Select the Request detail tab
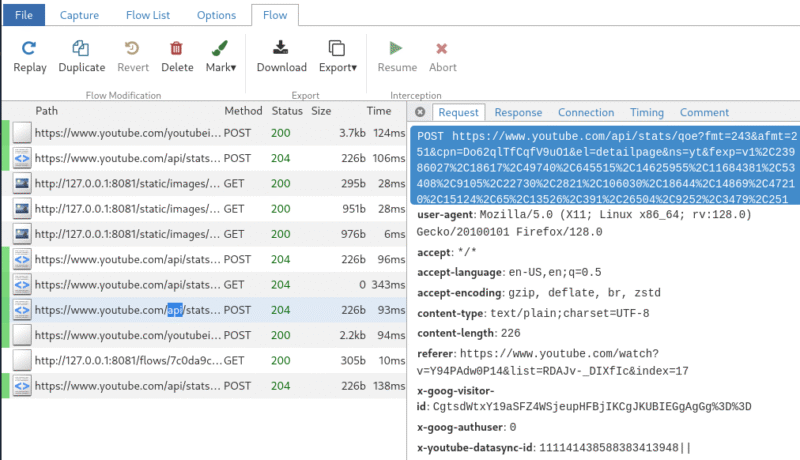Viewport: 800px width, 460px height. point(458,112)
